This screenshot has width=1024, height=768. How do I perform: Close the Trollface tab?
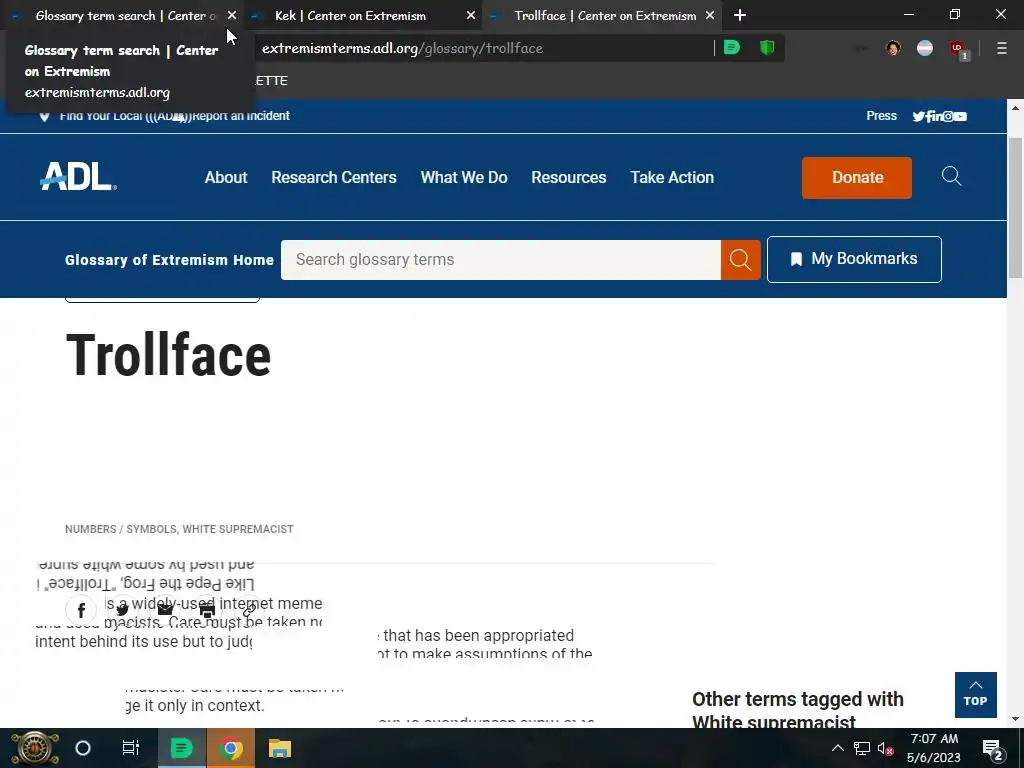[710, 15]
